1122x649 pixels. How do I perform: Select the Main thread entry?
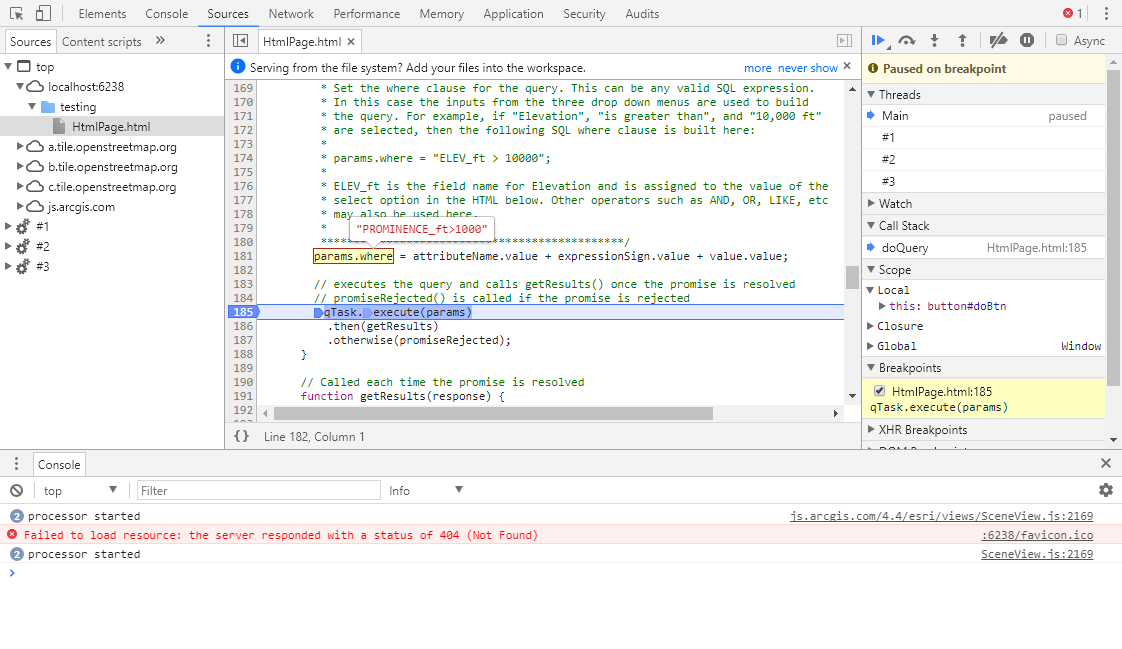tap(984, 116)
